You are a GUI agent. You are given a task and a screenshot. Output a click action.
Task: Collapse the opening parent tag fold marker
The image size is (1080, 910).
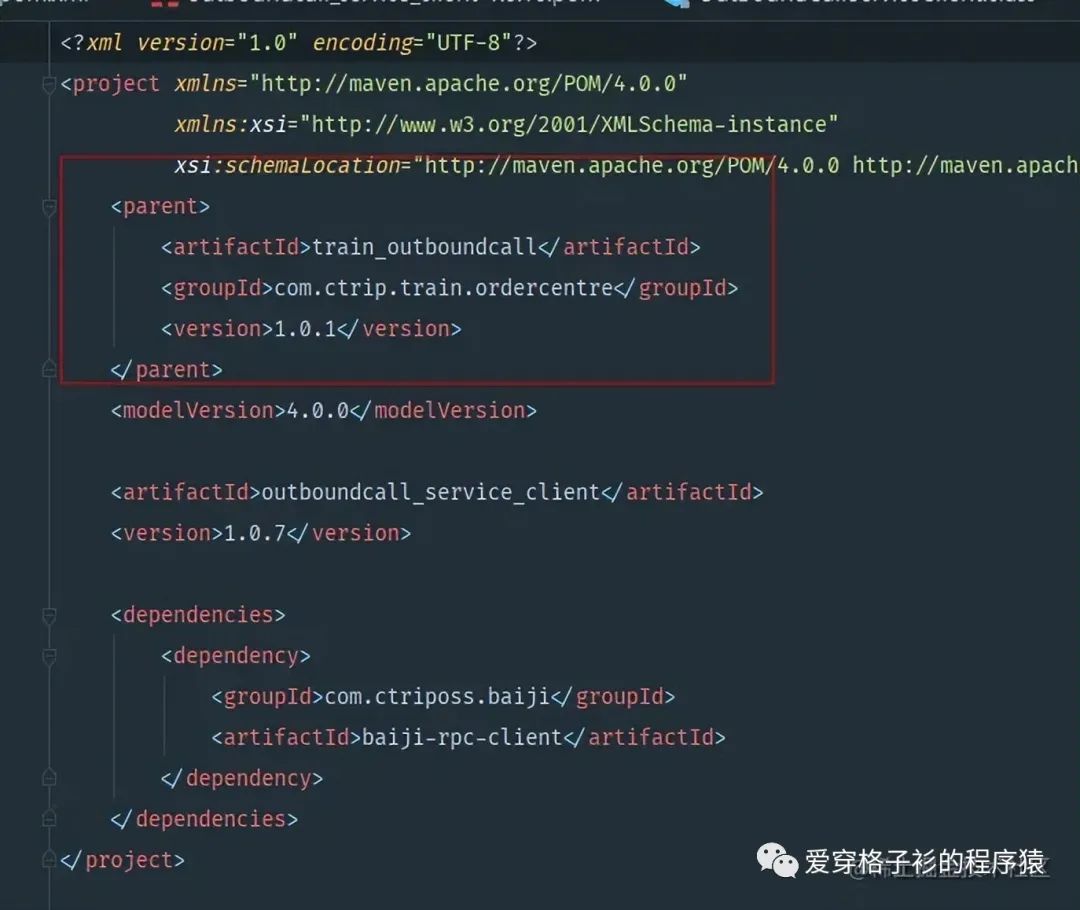pyautogui.click(x=49, y=207)
